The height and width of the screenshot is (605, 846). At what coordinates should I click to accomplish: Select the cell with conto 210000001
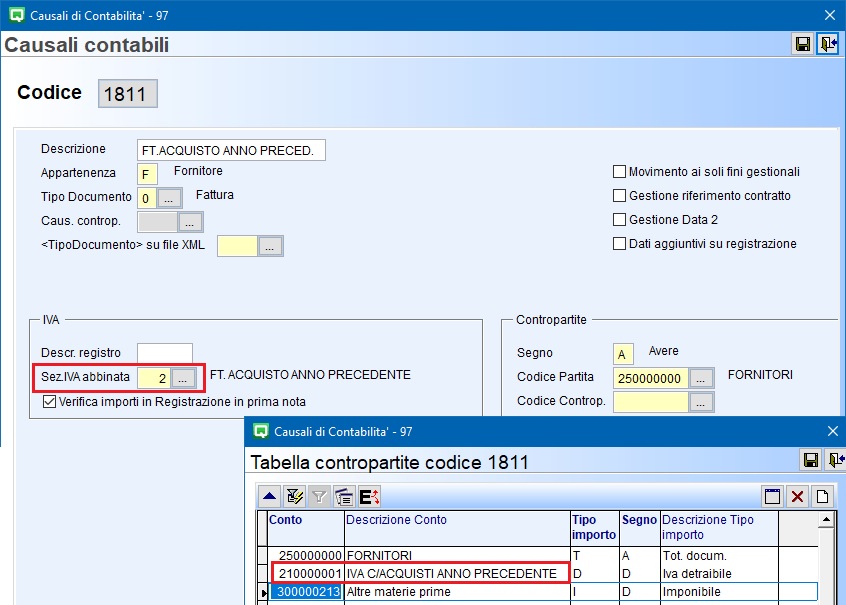(x=308, y=573)
